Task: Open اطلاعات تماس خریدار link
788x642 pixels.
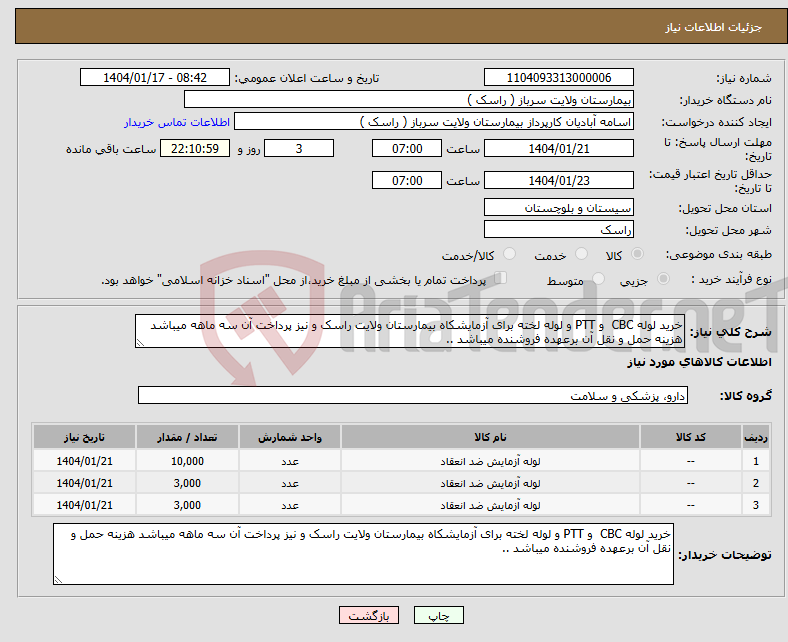Action: (x=177, y=122)
